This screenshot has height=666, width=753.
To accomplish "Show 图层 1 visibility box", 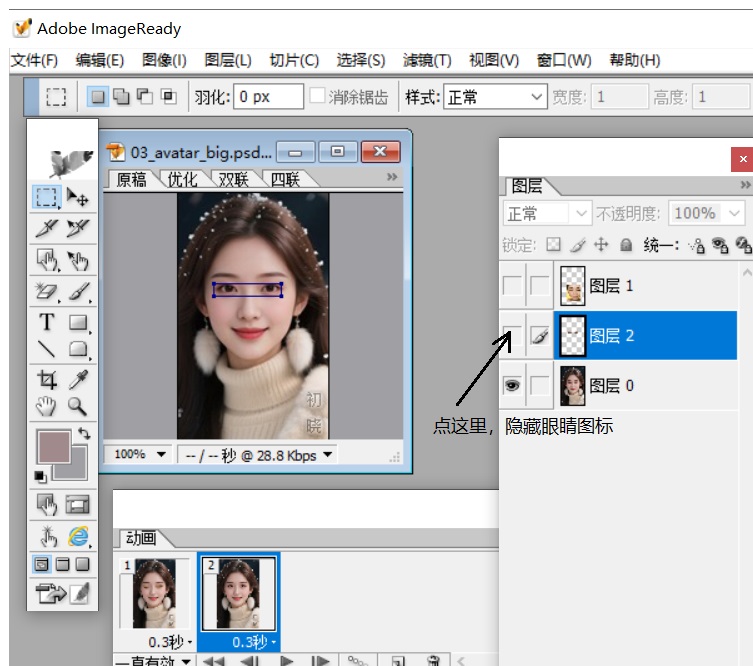I will tap(512, 286).
